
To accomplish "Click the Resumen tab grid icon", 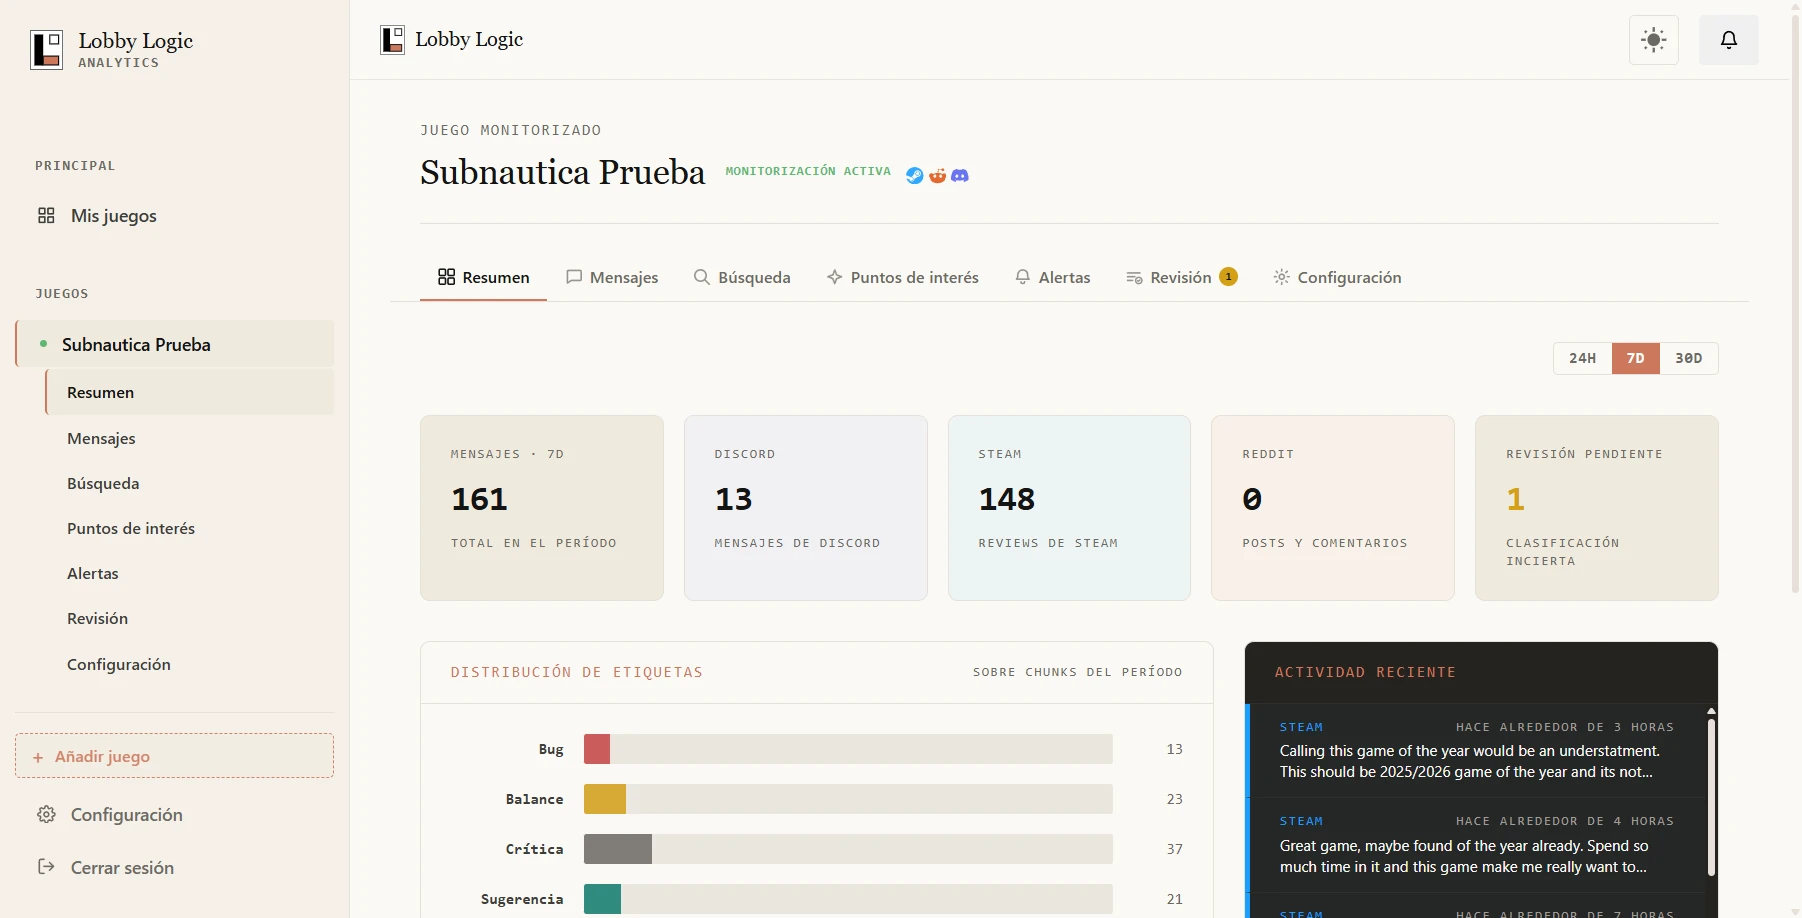I will (447, 277).
